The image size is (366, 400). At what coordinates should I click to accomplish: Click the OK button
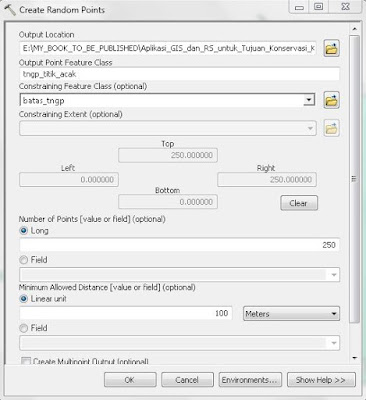point(130,380)
